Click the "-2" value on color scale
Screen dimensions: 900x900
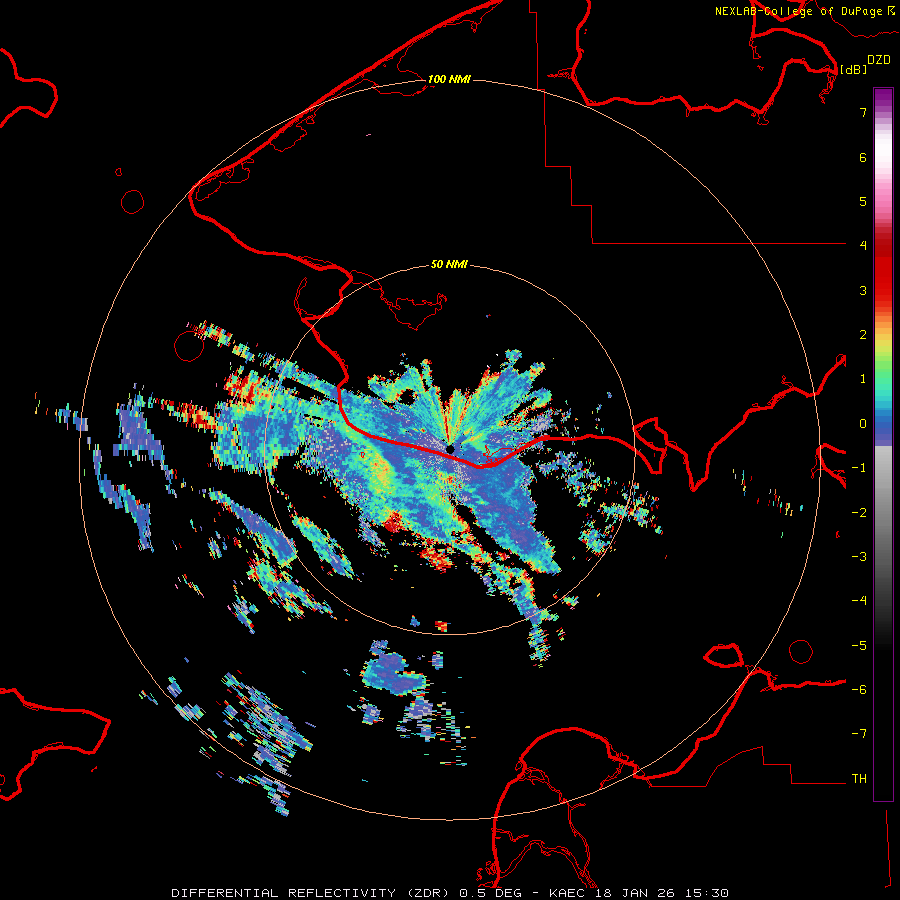pyautogui.click(x=859, y=513)
